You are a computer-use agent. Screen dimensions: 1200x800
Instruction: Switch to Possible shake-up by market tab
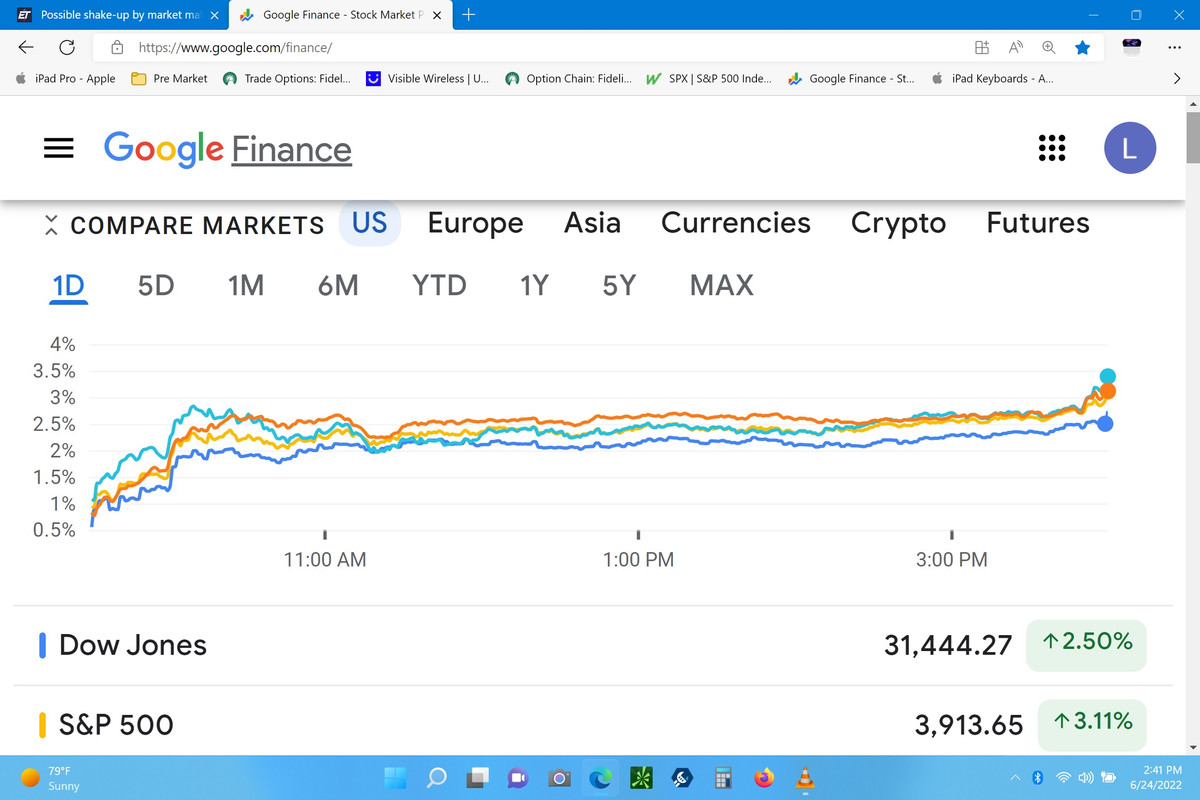coord(118,16)
